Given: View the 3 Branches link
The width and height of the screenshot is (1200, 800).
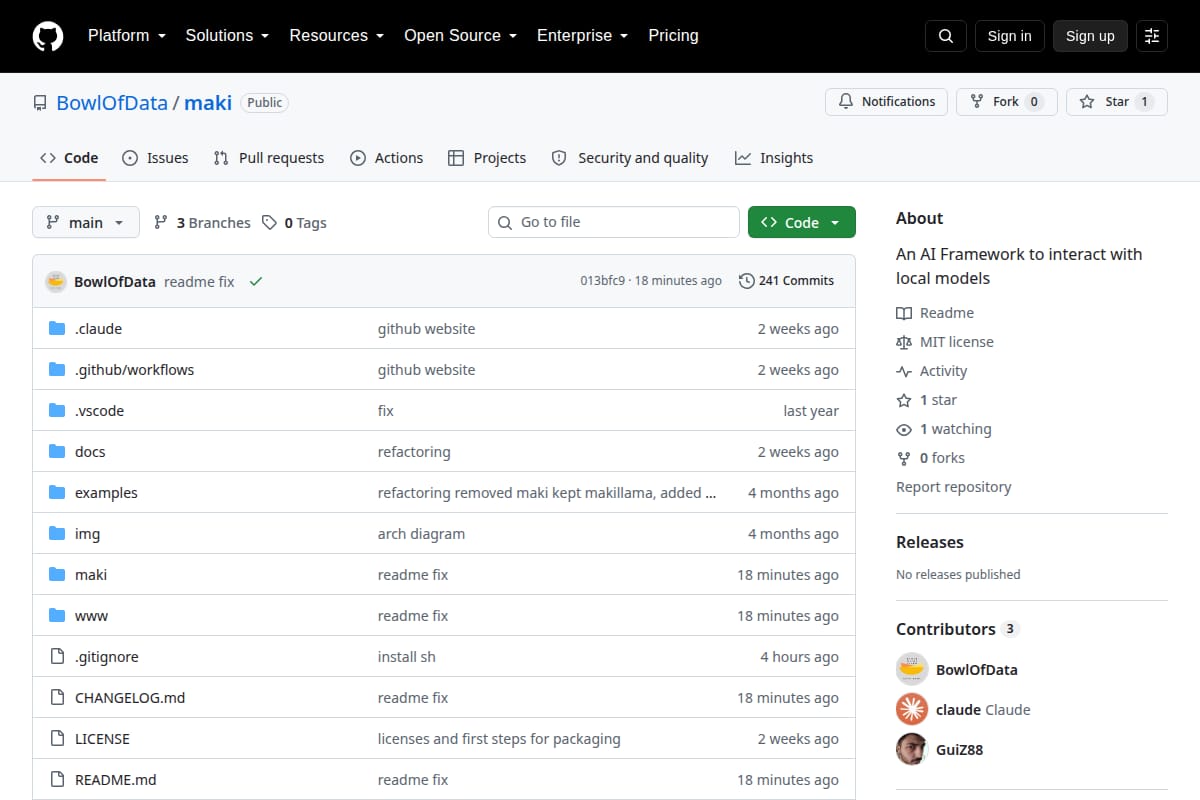Looking at the screenshot, I should click(x=202, y=223).
